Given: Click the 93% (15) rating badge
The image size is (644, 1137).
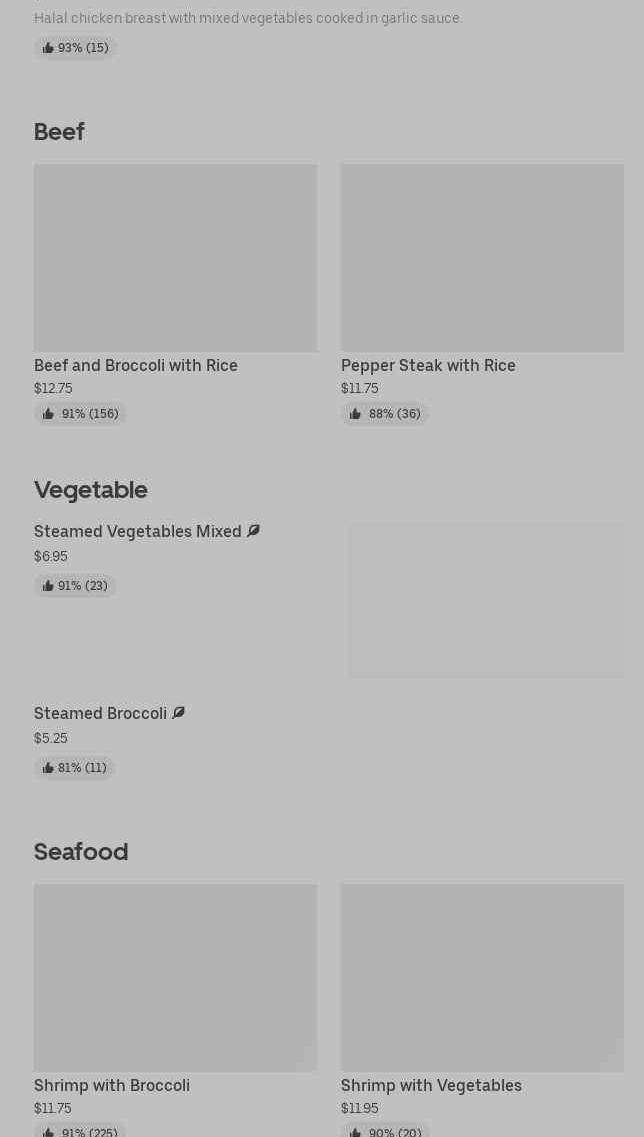Looking at the screenshot, I should point(75,48).
